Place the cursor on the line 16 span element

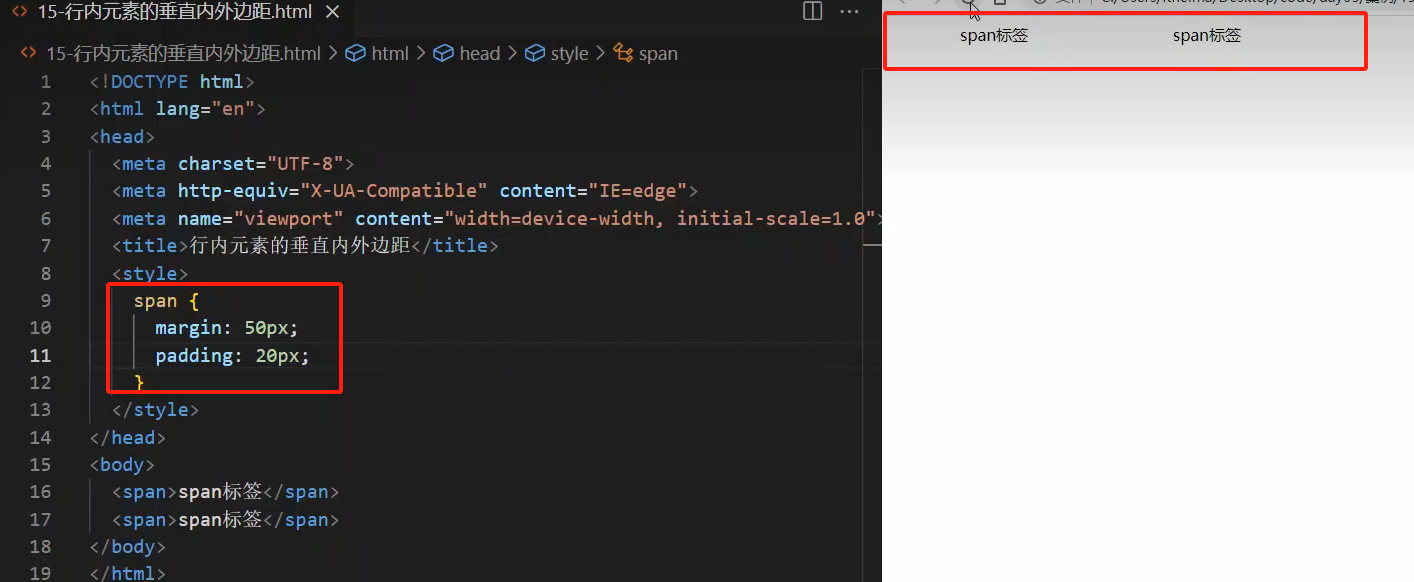pyautogui.click(x=226, y=491)
